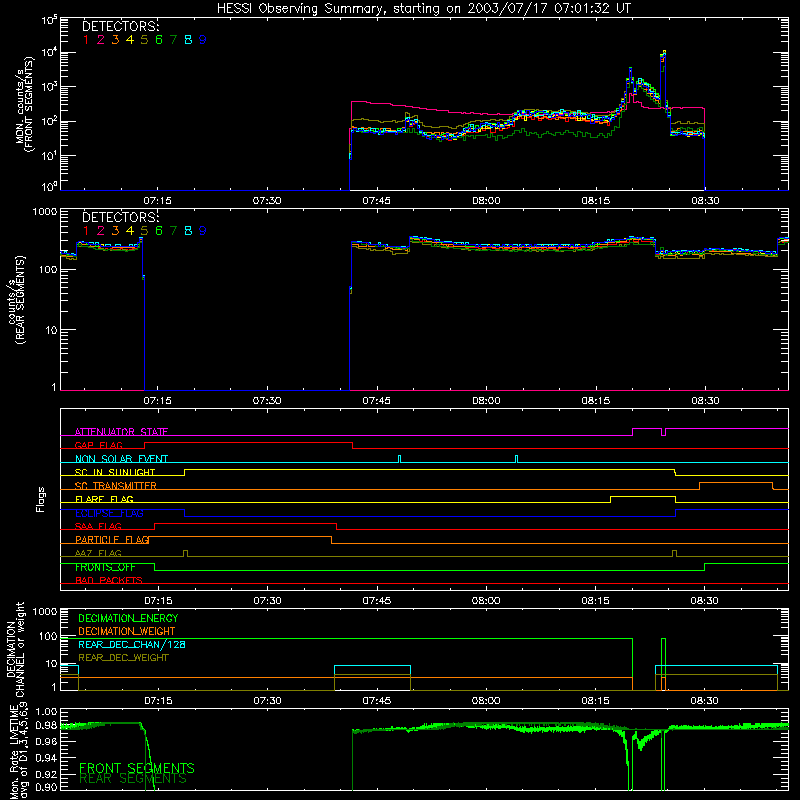Image resolution: width=800 pixels, height=800 pixels.
Task: Click the HESSI Observing Summary title
Action: click(424, 9)
